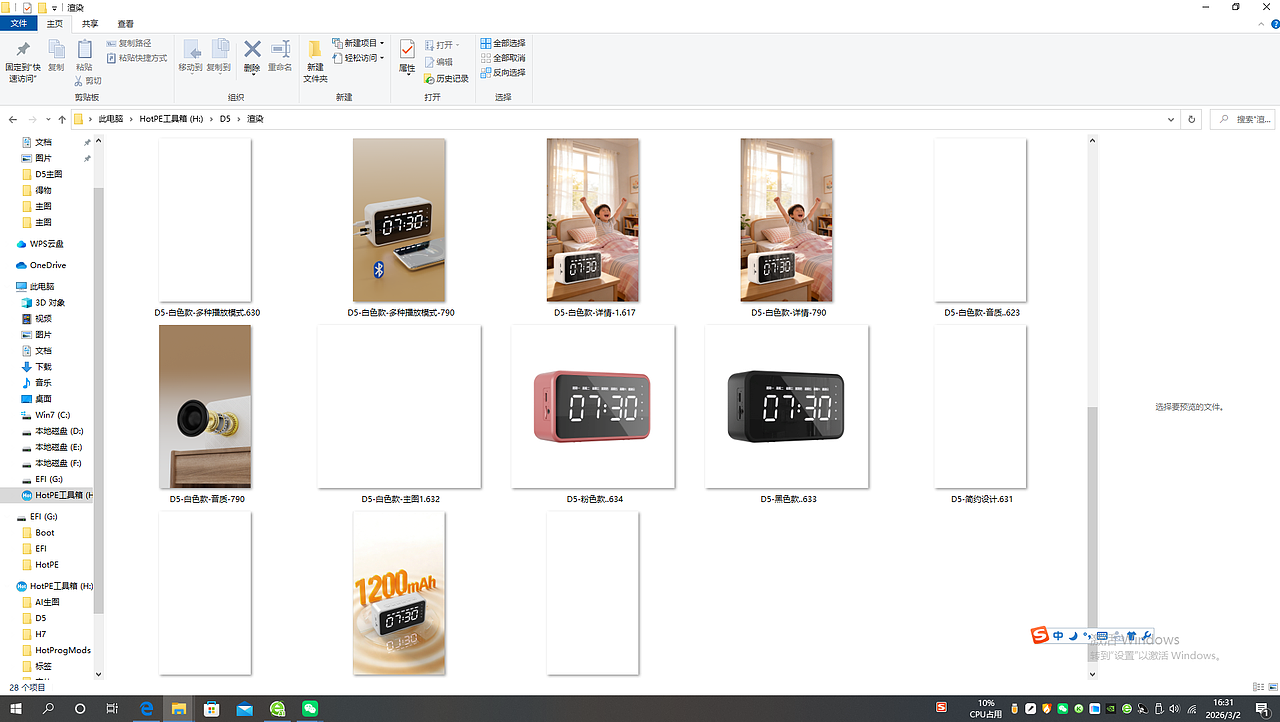Open WeChat from the taskbar
Viewport: 1280px width, 722px height.
tap(310, 709)
